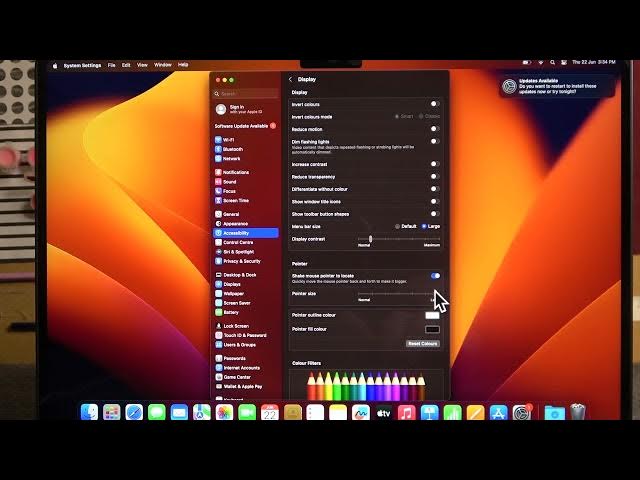Click the Pointer size slider
Image resolution: width=640 pixels, height=480 pixels.
[398, 293]
